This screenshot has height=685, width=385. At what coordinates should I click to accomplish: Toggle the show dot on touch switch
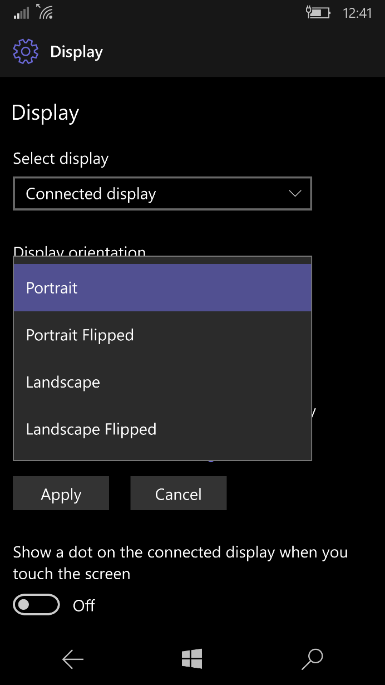tap(36, 605)
